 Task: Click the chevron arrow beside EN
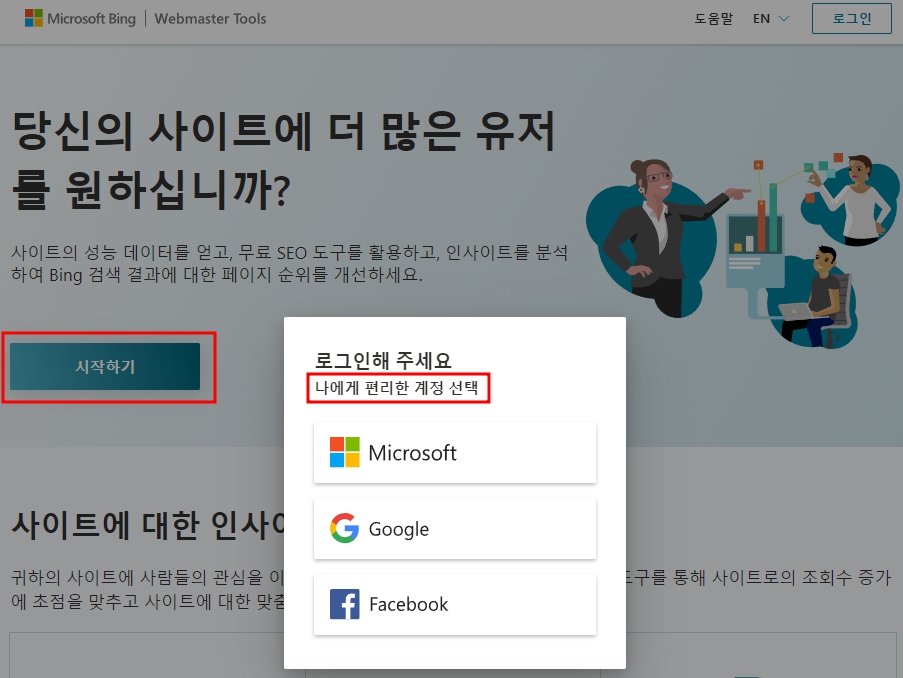click(784, 18)
